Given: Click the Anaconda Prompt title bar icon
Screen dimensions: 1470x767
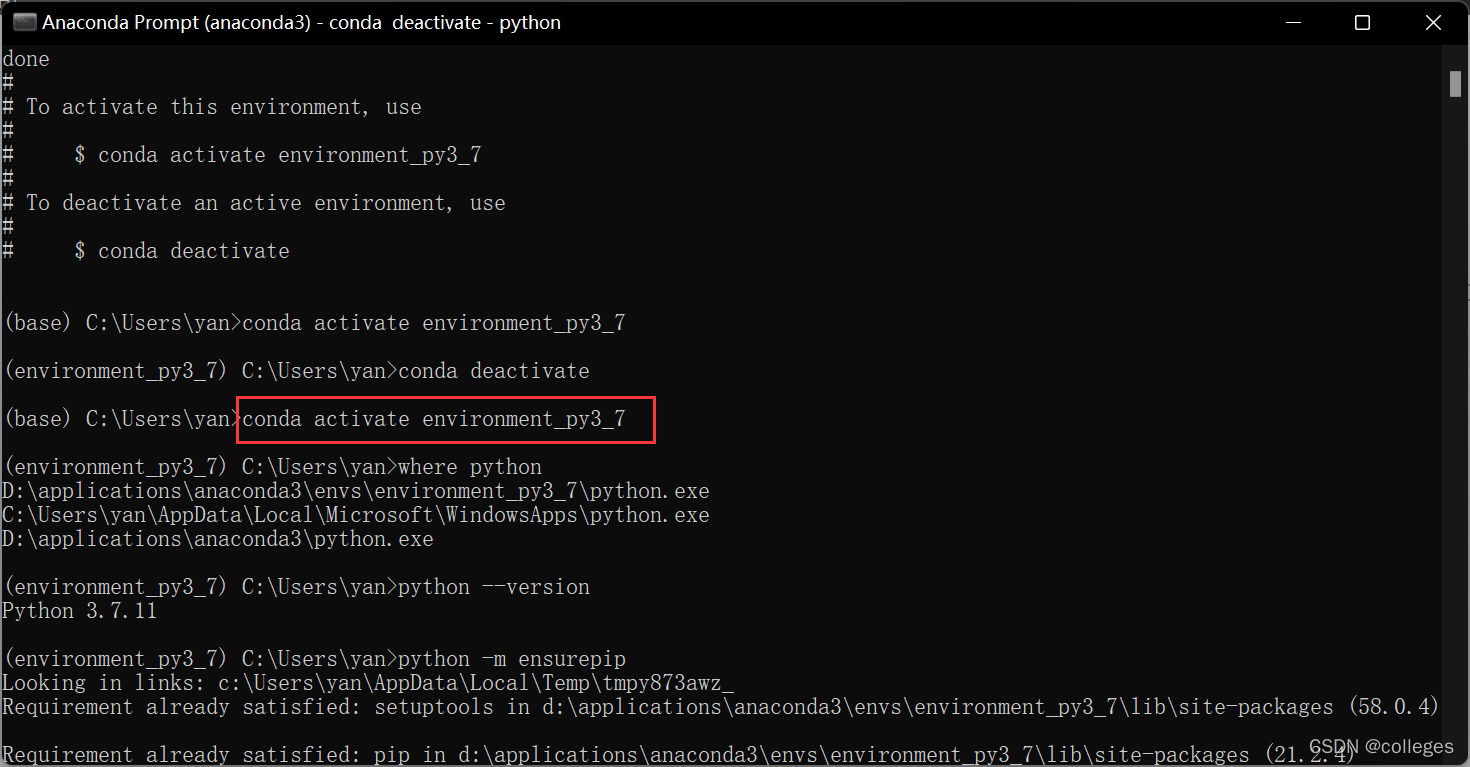Looking at the screenshot, I should [24, 22].
